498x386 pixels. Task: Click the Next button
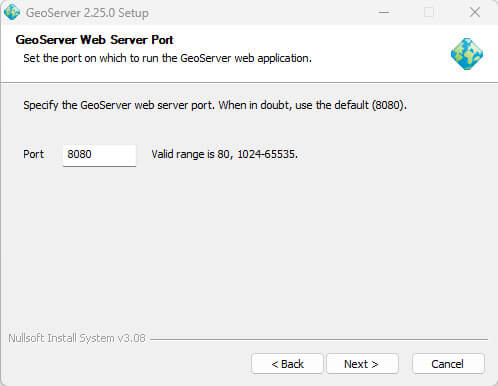coord(362,364)
